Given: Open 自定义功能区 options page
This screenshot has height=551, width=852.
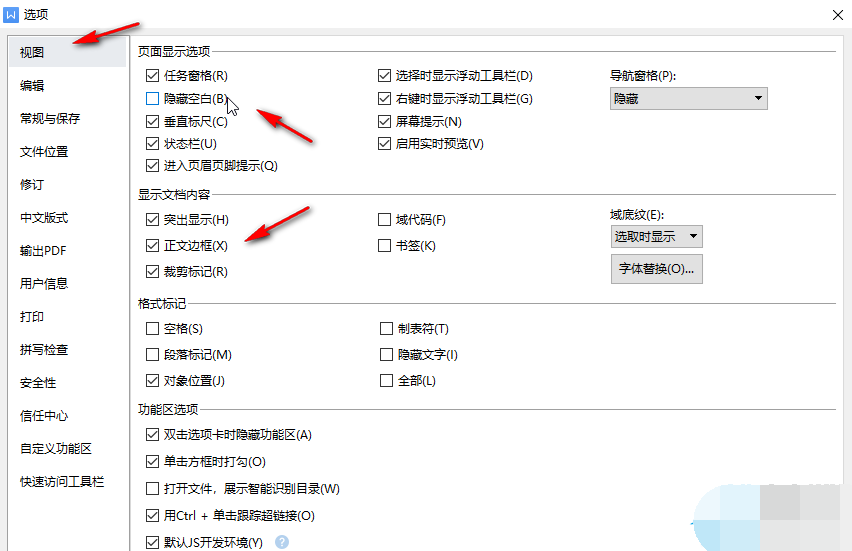Looking at the screenshot, I should click(56, 449).
